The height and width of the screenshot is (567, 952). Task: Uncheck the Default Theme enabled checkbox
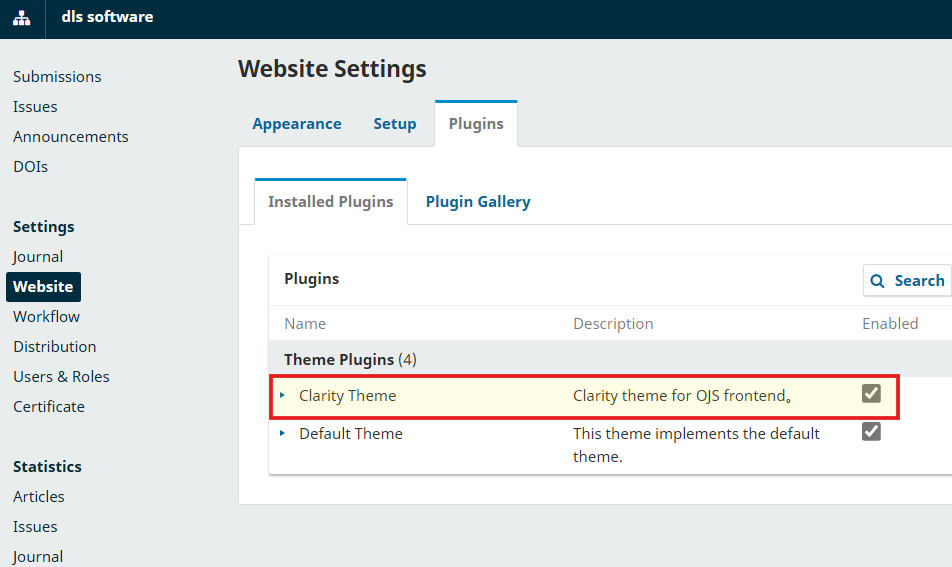coord(871,432)
